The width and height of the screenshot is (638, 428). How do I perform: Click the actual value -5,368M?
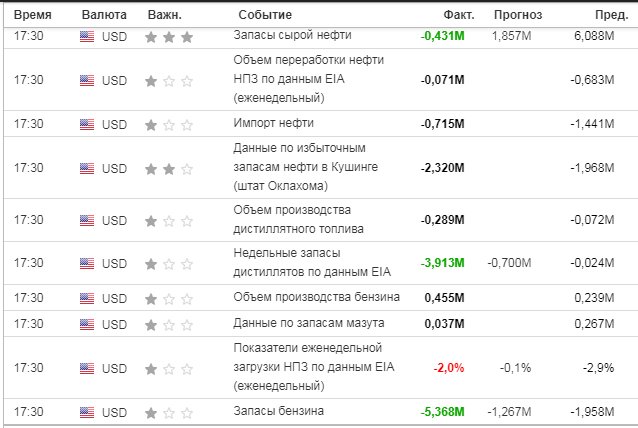[x=442, y=412]
